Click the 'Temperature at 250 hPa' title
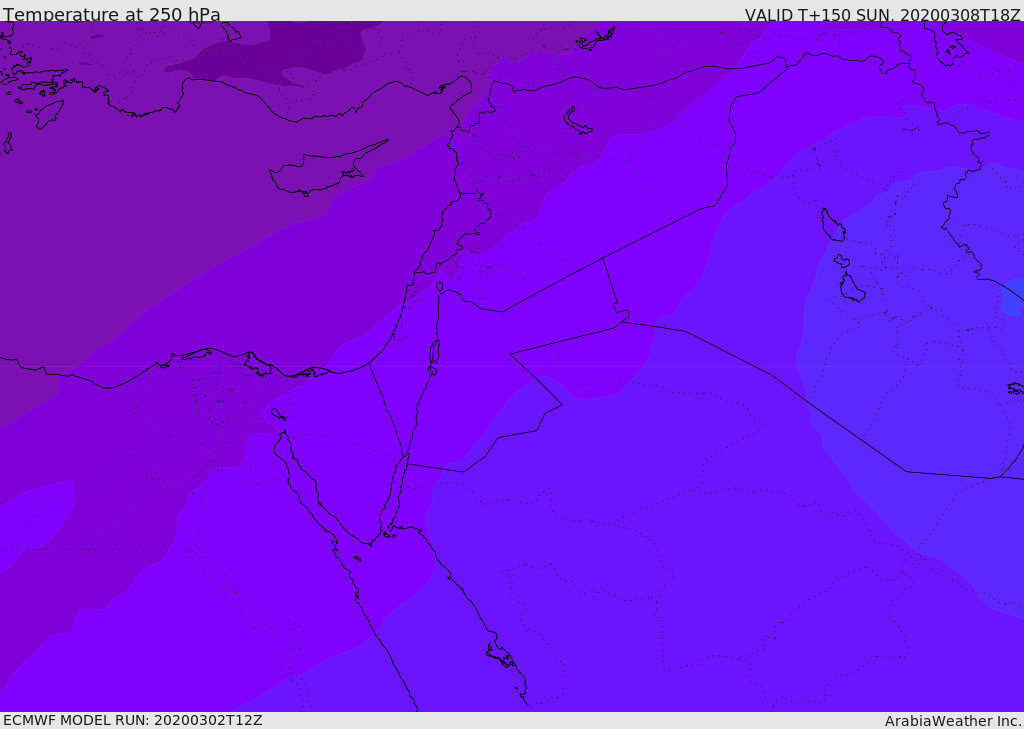This screenshot has height=729, width=1024. point(112,14)
